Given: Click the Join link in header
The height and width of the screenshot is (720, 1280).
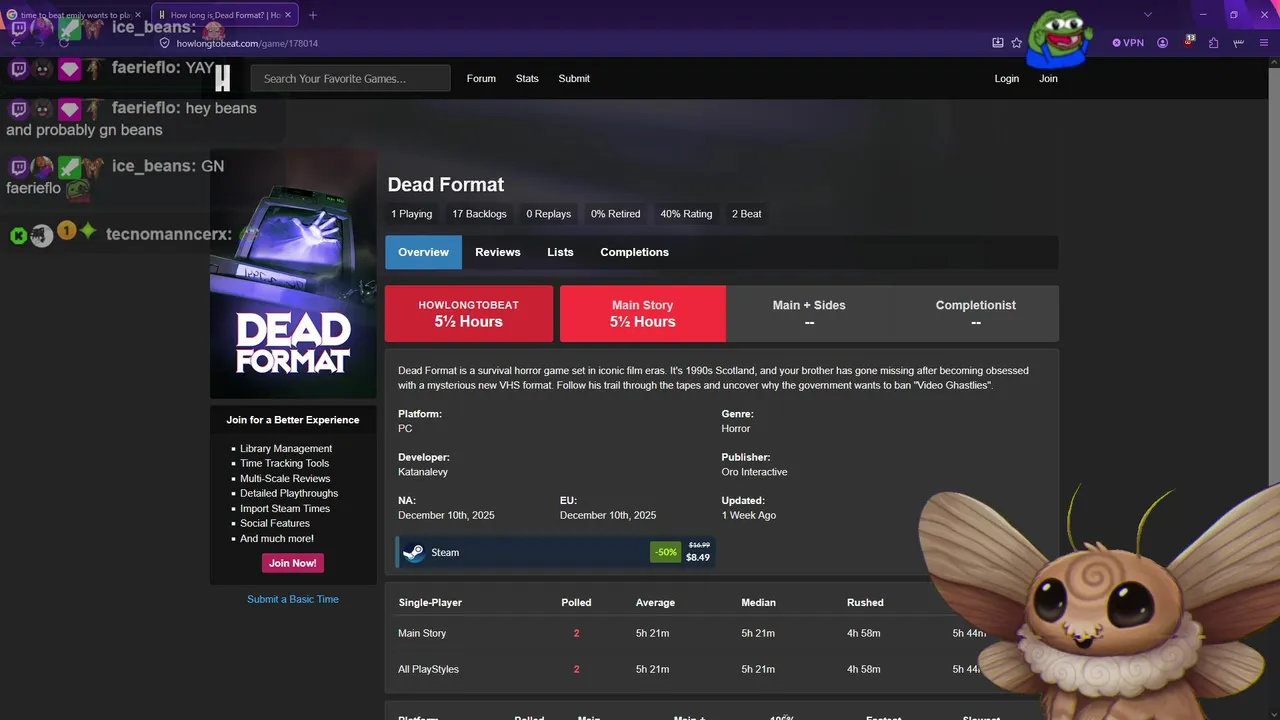Looking at the screenshot, I should 1048,78.
